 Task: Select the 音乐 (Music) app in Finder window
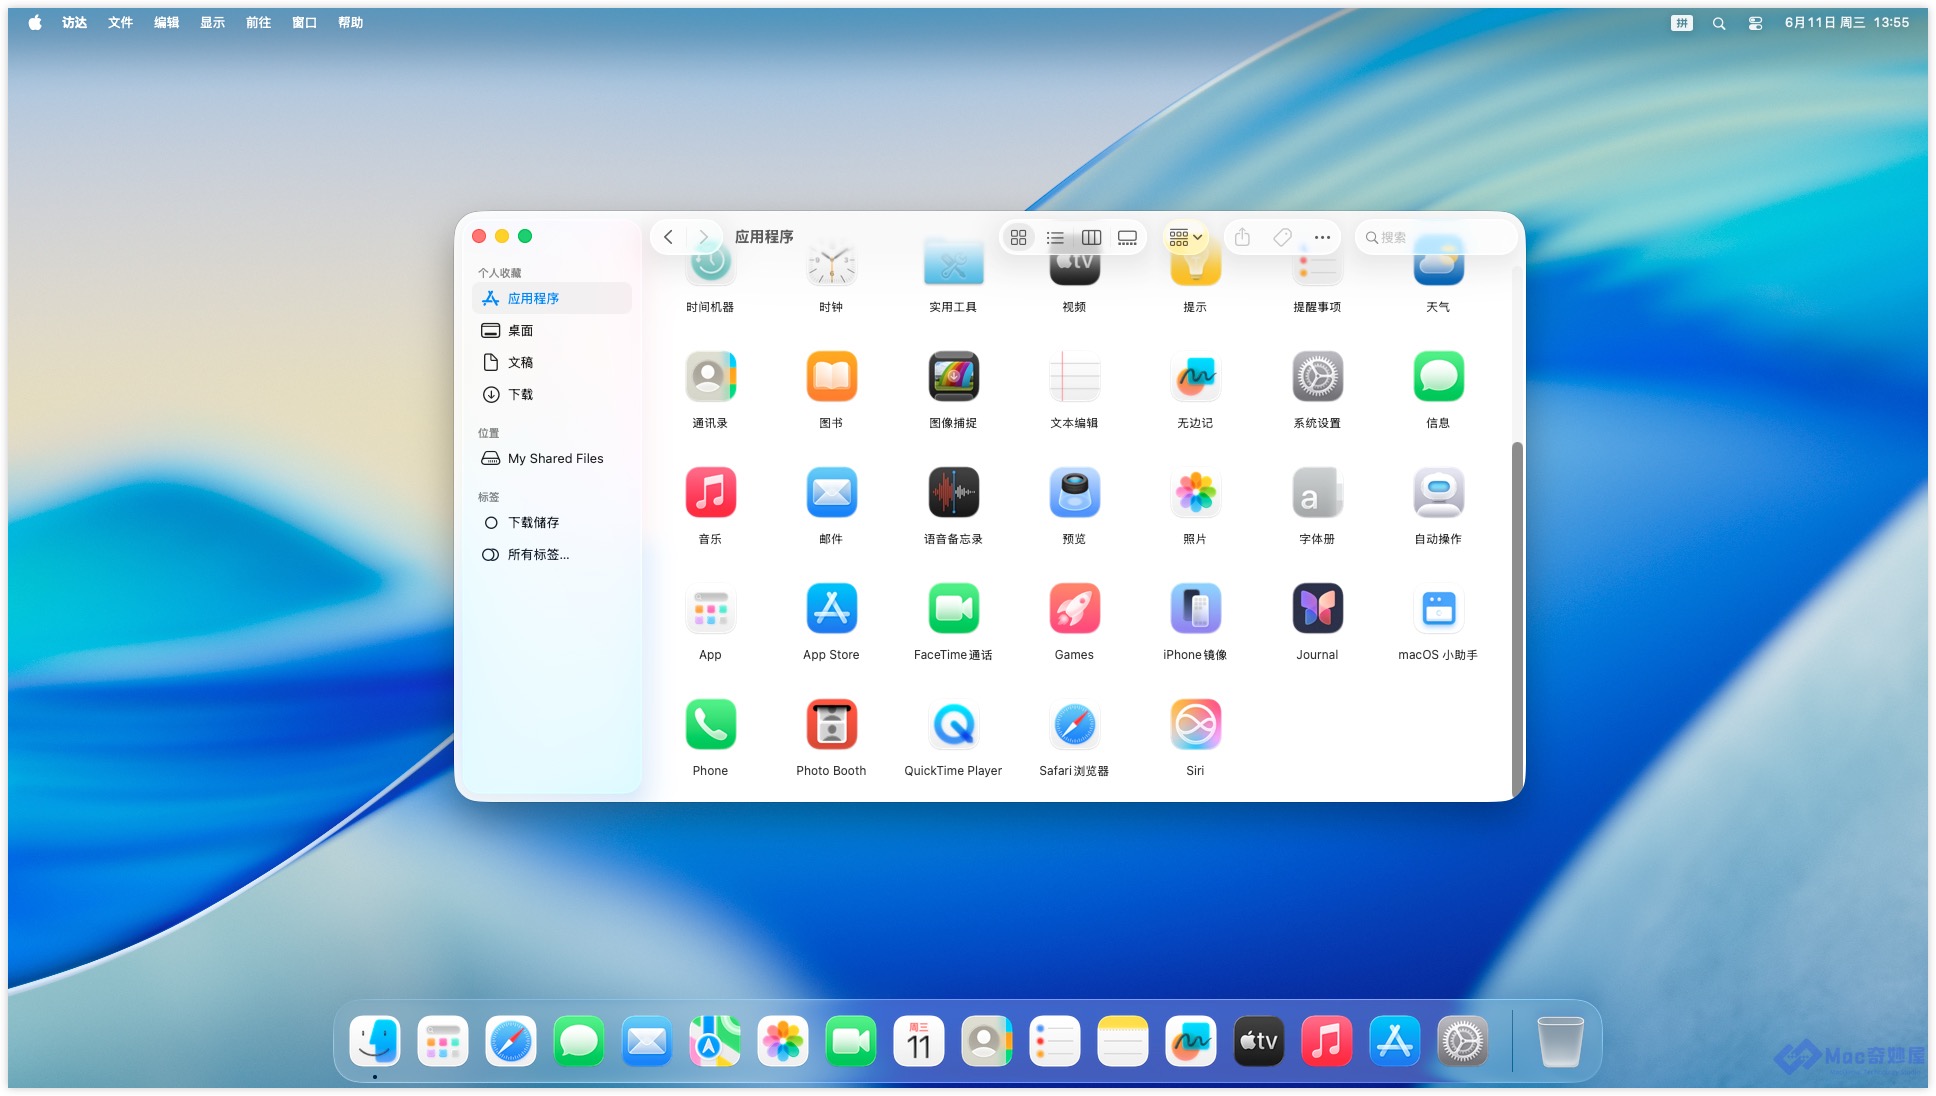point(710,493)
